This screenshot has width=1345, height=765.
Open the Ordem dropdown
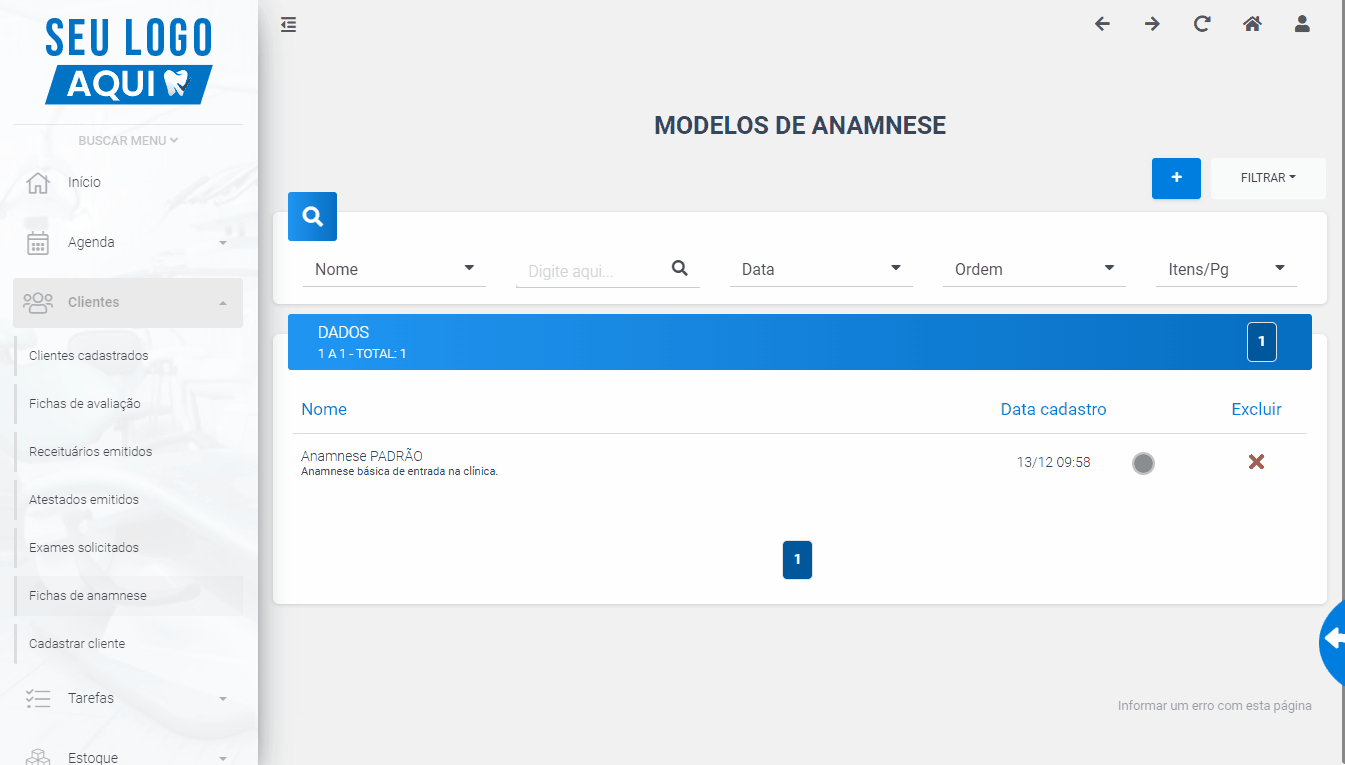(1034, 269)
